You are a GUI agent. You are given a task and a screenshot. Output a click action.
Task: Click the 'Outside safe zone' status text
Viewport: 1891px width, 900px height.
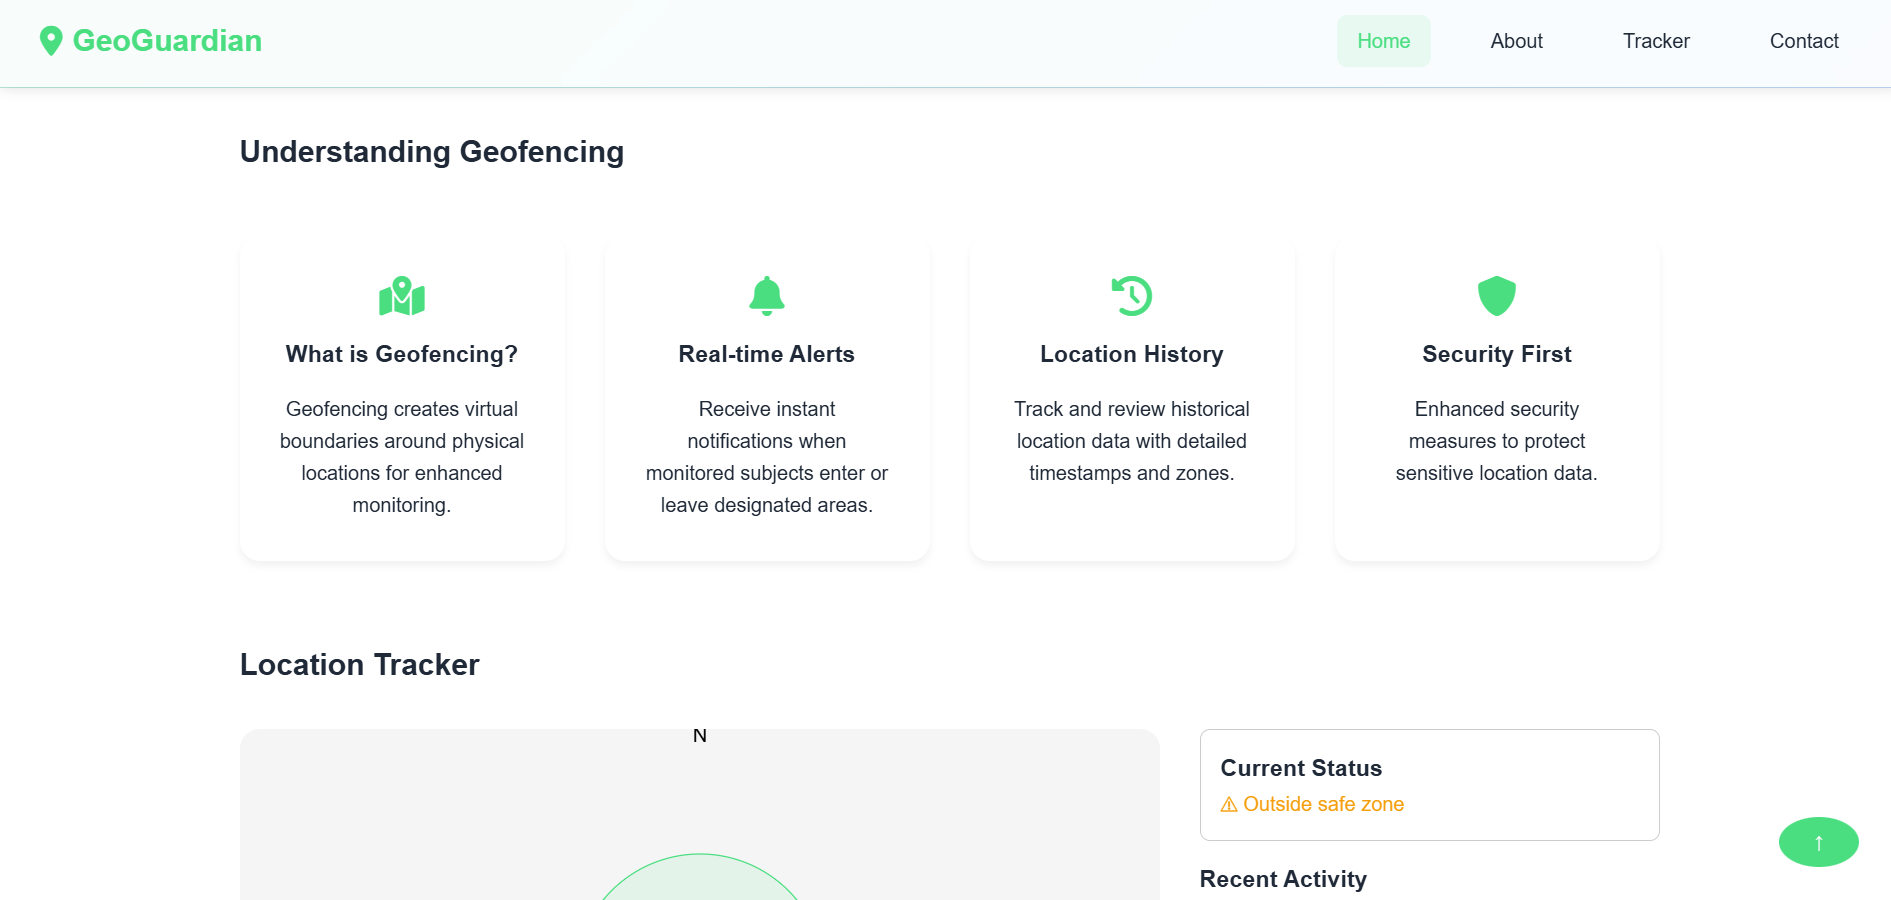[1324, 804]
